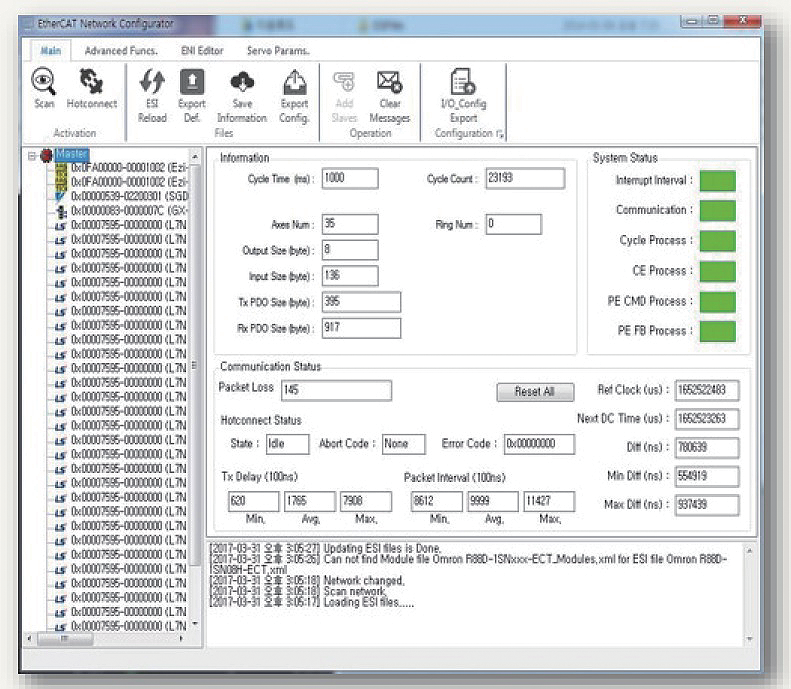Click message log scroll up arrow
Viewport: 791px width, 689px height.
pyautogui.click(x=750, y=551)
